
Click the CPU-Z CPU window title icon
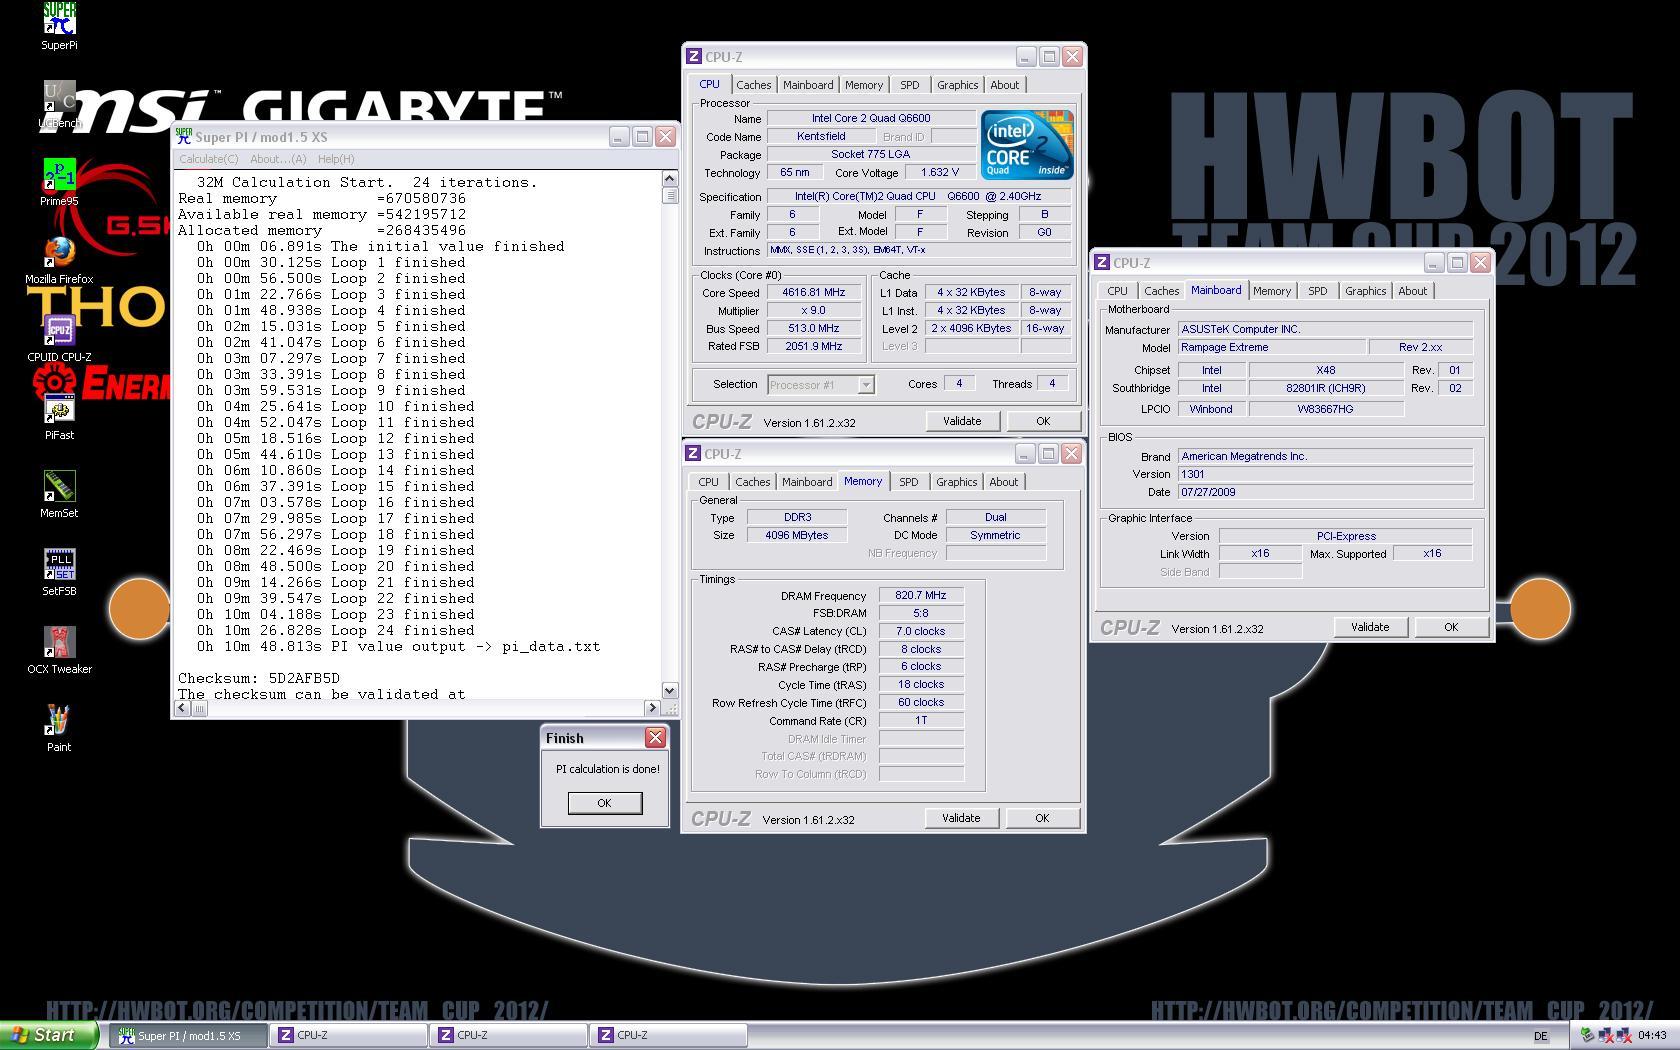tap(694, 57)
